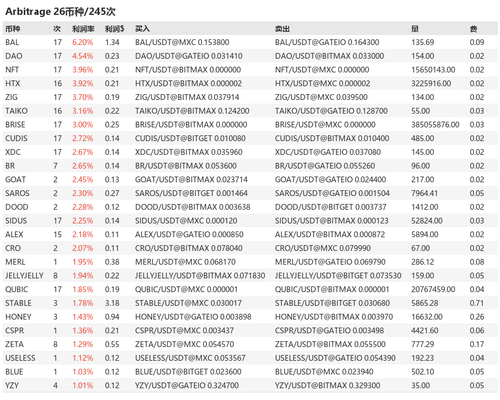This screenshot has height=400, width=500.
Task: Click the 买入 column header
Action: click(x=142, y=29)
